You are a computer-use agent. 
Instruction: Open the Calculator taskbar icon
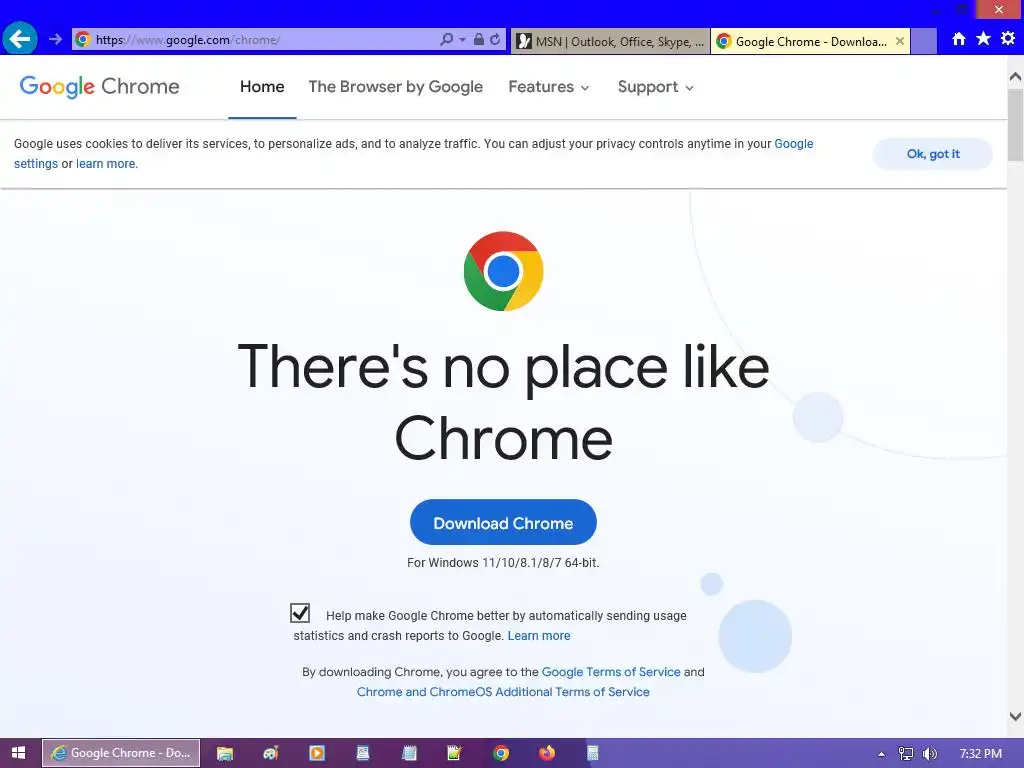click(593, 753)
